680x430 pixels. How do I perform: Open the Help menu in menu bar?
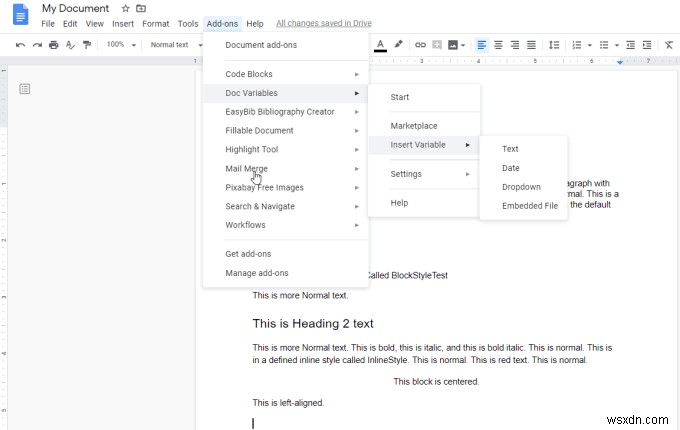coord(255,23)
